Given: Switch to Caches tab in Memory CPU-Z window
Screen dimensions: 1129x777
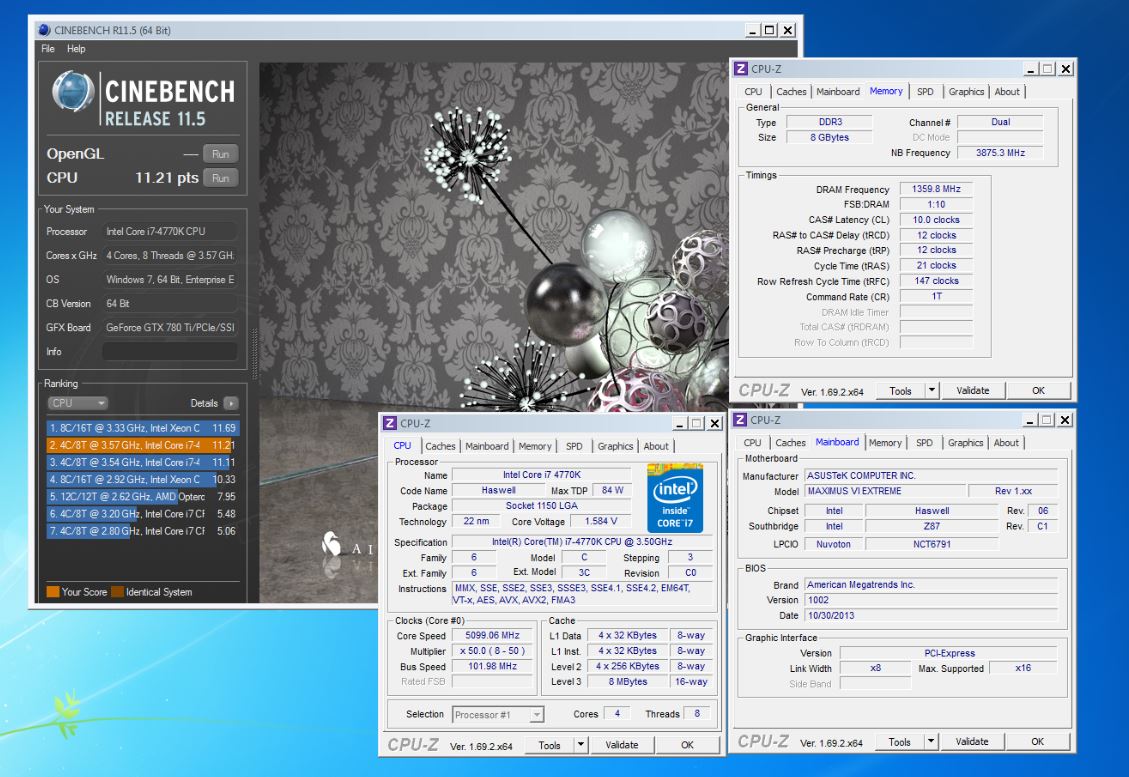Looking at the screenshot, I should pos(791,91).
